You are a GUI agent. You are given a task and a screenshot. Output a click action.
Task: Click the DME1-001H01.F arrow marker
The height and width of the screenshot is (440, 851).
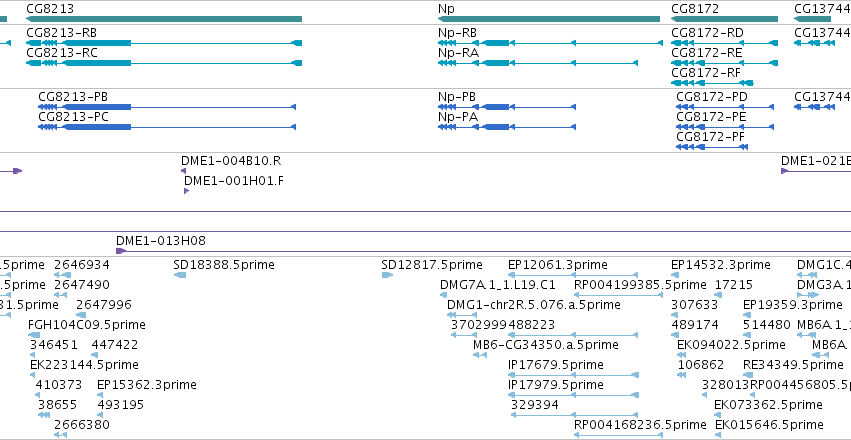click(x=187, y=191)
